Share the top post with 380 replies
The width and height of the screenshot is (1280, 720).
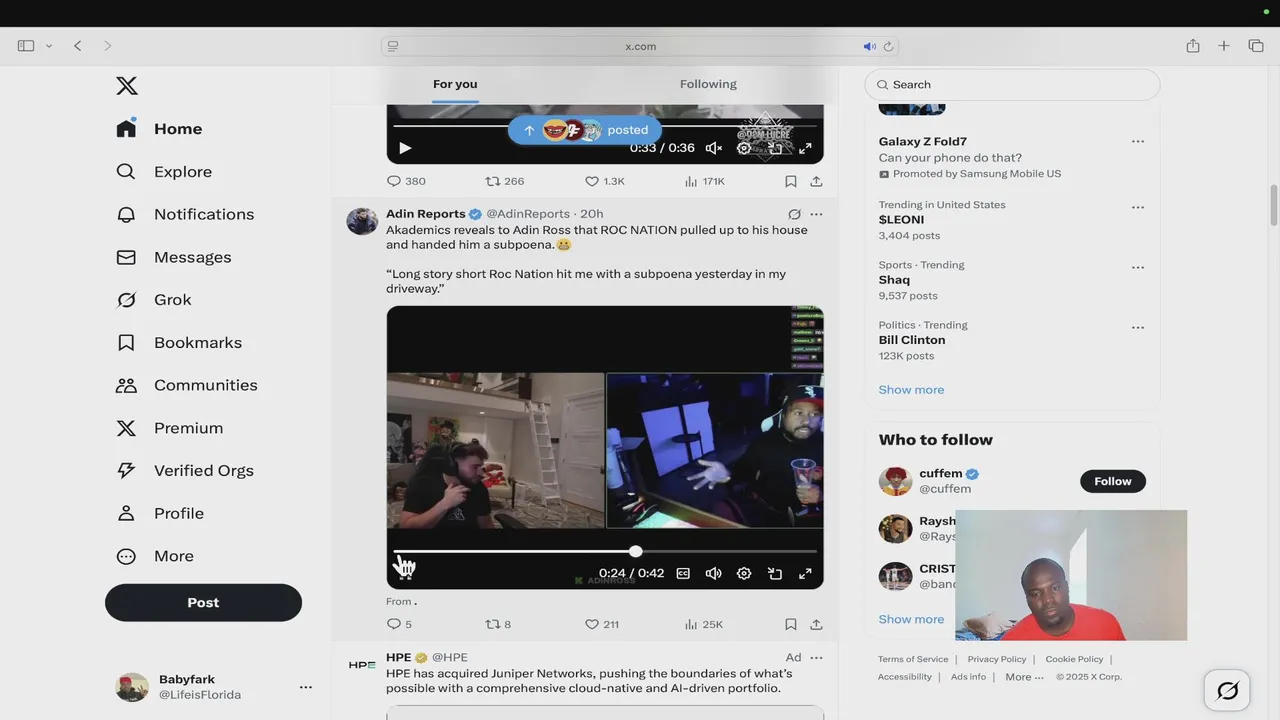click(x=816, y=181)
